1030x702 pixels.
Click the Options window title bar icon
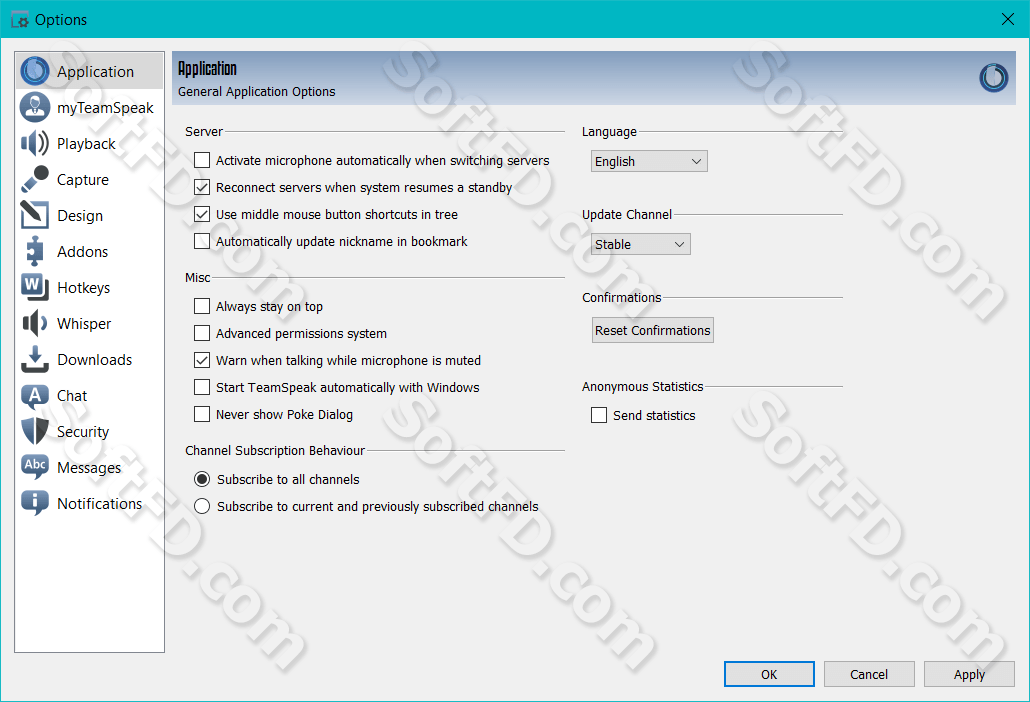point(20,20)
